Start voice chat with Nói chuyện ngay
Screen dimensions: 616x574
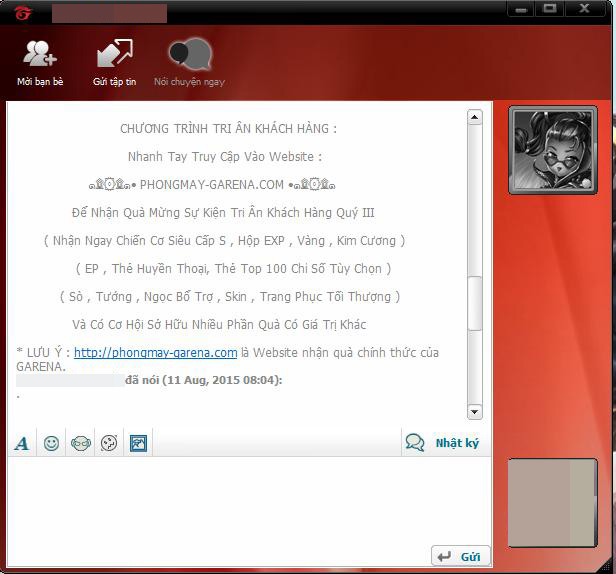click(x=189, y=63)
